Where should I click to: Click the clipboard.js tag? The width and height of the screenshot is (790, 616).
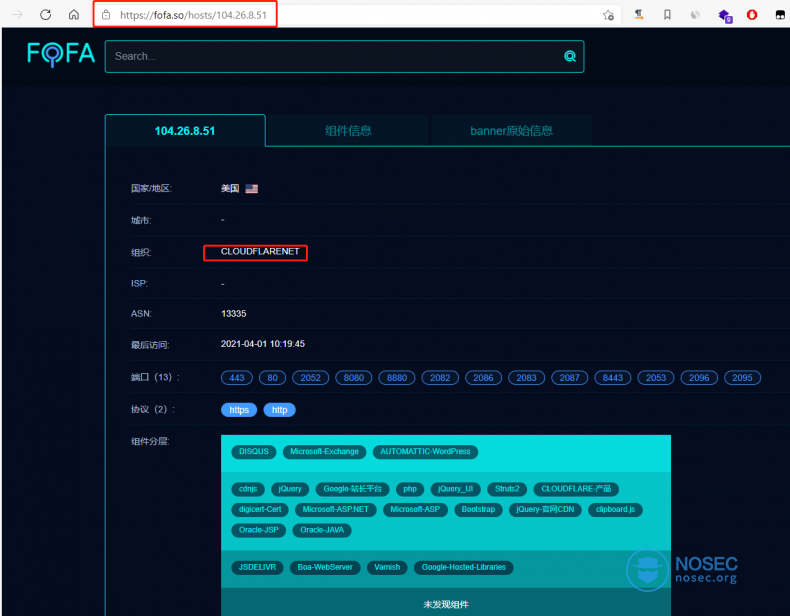tap(615, 510)
